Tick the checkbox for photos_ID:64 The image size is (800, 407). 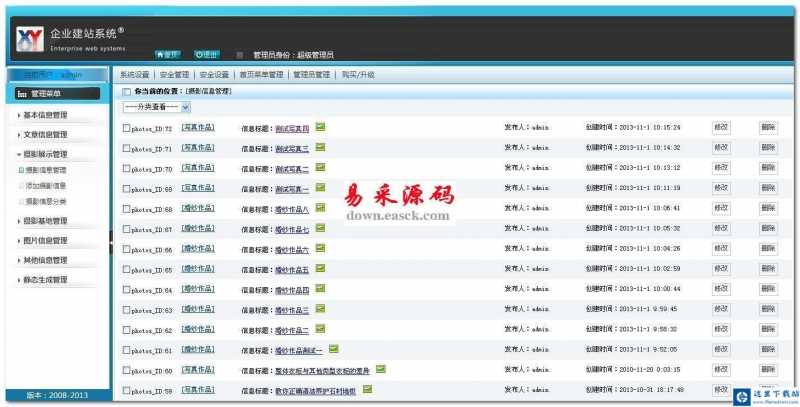click(x=126, y=290)
